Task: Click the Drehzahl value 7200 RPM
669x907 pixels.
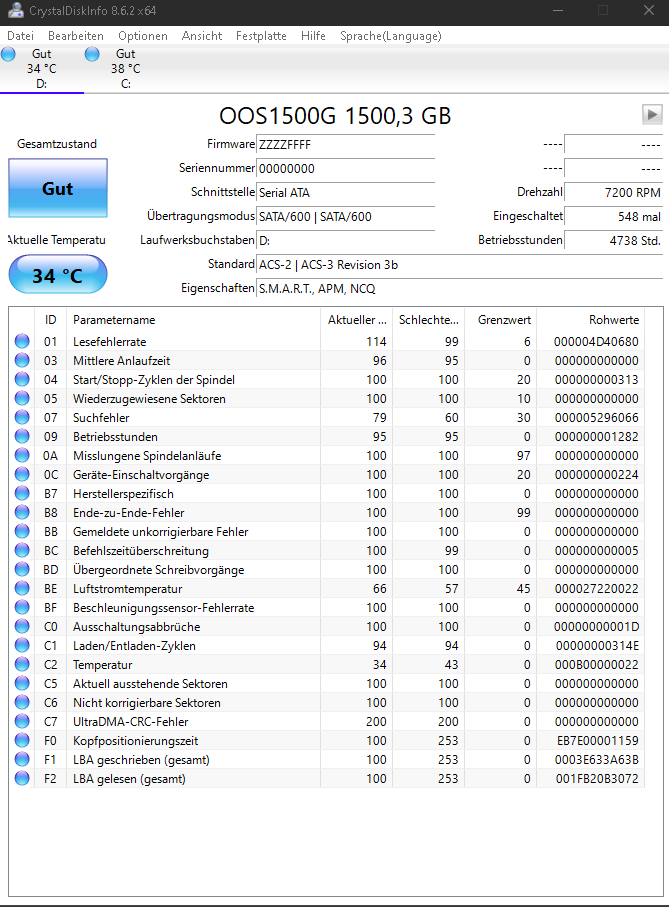Action: click(x=613, y=193)
